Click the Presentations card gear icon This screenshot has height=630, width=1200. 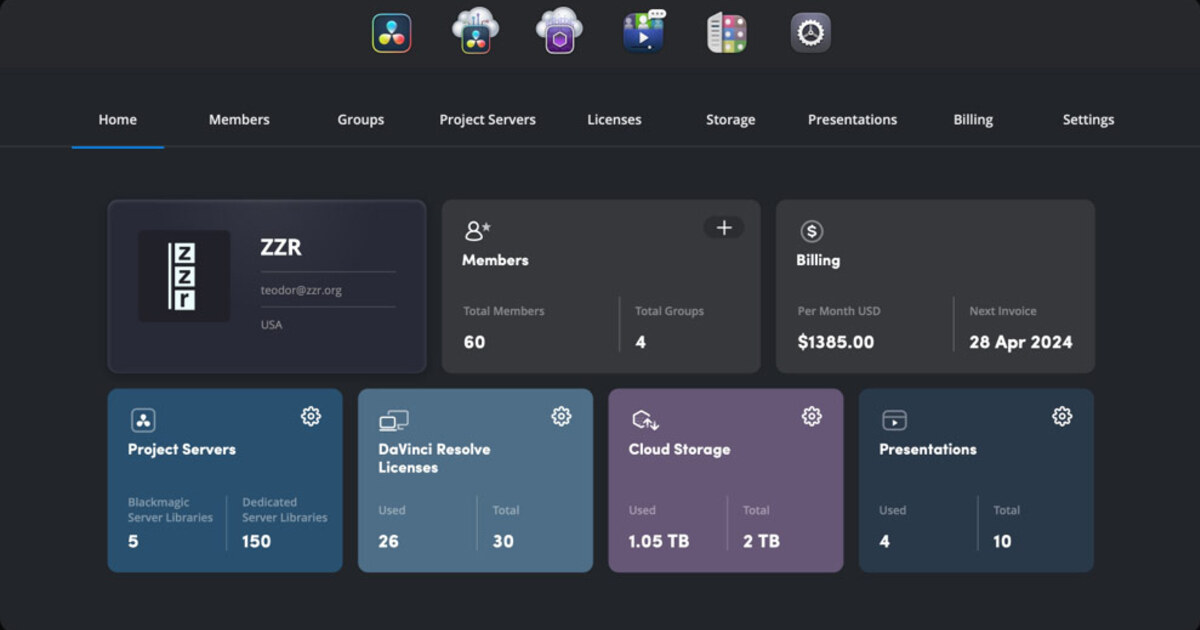(x=1061, y=417)
